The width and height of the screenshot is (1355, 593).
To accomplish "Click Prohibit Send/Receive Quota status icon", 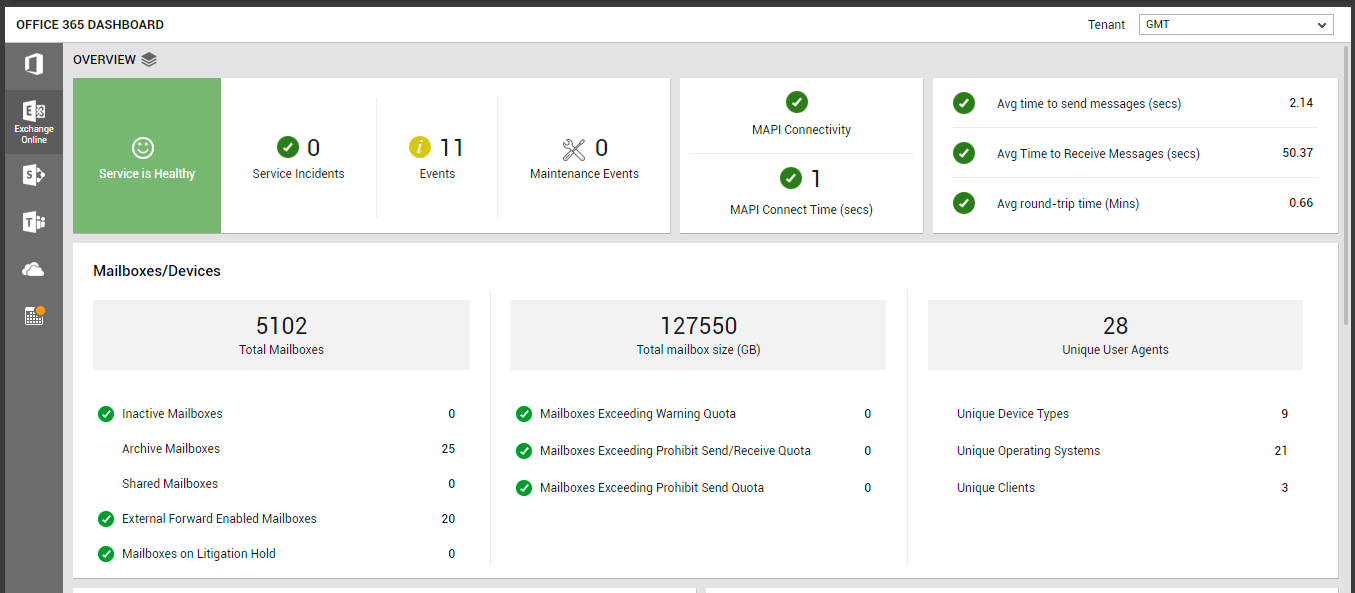I will click(x=523, y=451).
